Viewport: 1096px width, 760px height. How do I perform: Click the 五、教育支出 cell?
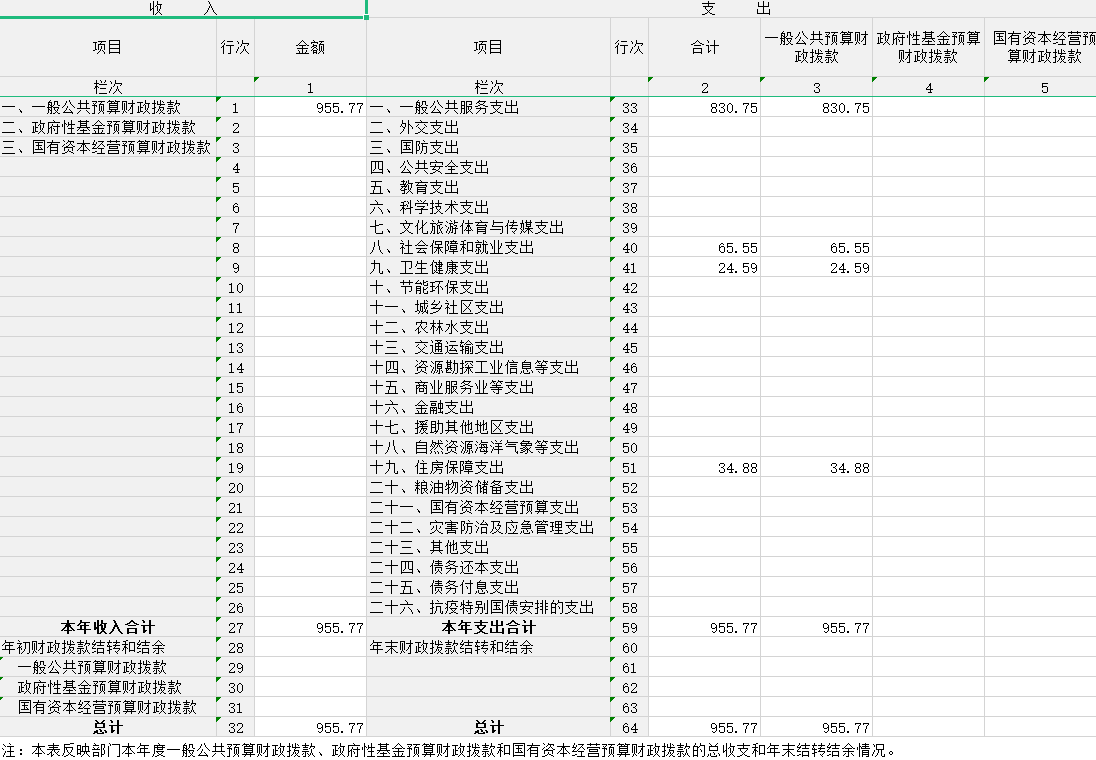point(488,188)
